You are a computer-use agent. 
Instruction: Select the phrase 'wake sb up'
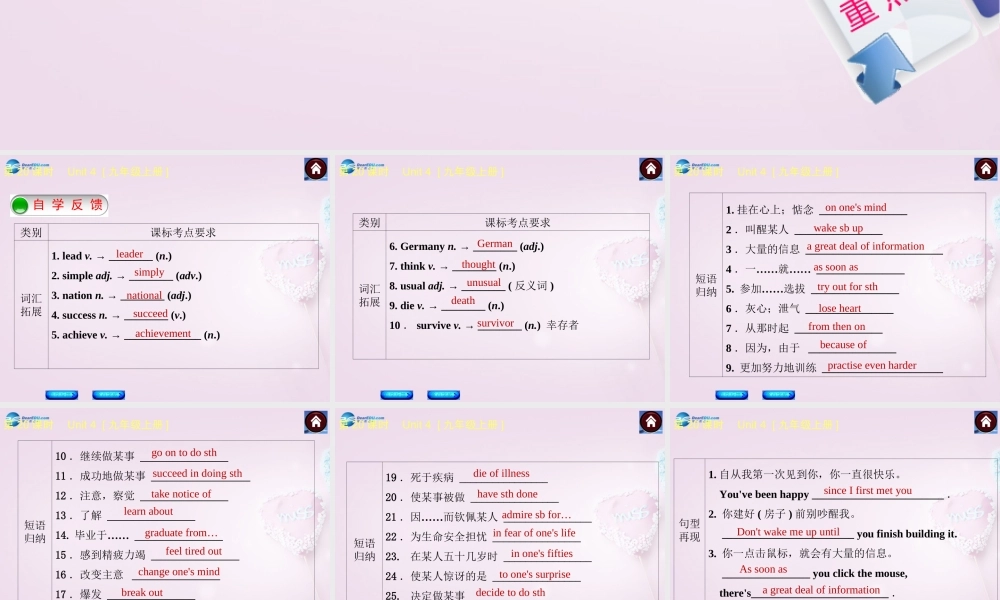[x=838, y=228]
